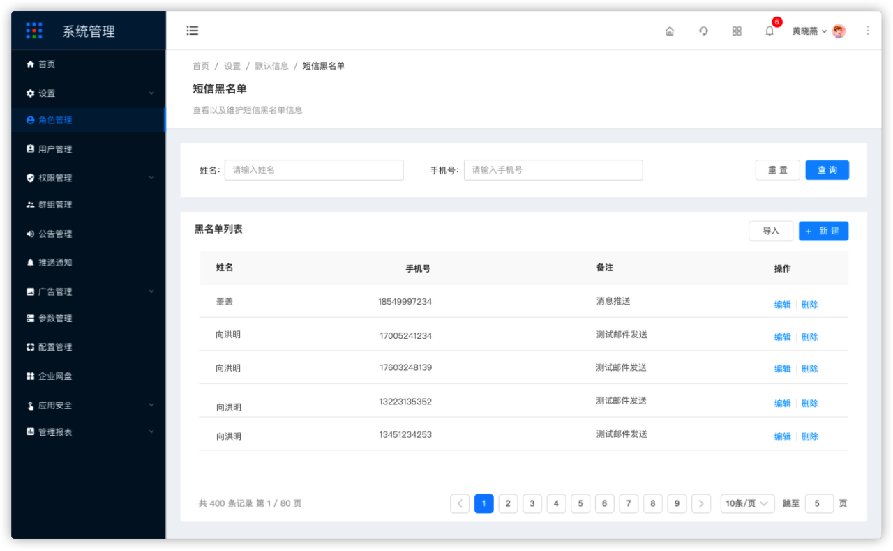Open the 10条/页 page size dropdown
893x551 pixels.
[x=747, y=503]
